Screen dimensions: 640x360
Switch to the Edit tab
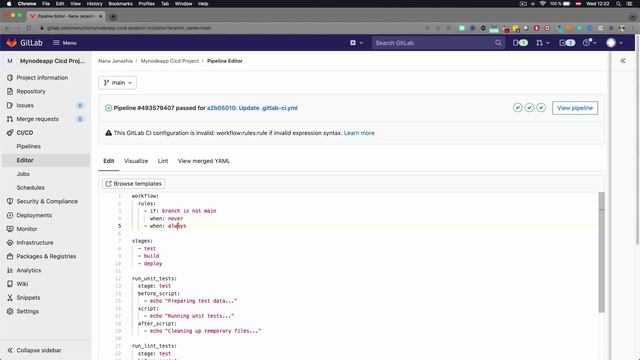pyautogui.click(x=109, y=161)
